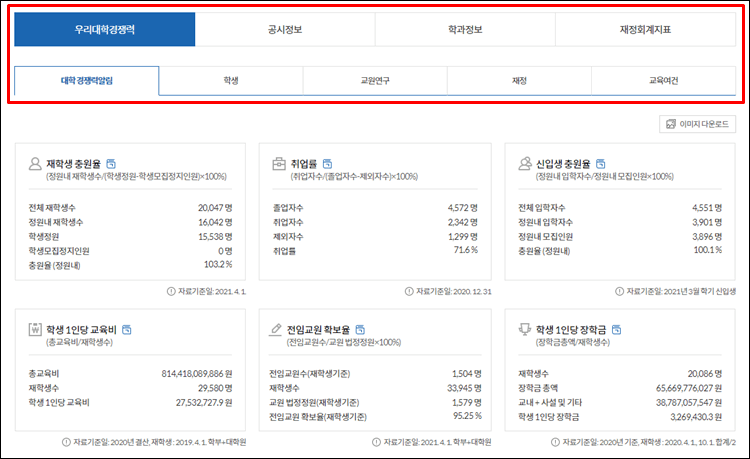Click the 학생 1인당 교육비 card title

coord(81,329)
